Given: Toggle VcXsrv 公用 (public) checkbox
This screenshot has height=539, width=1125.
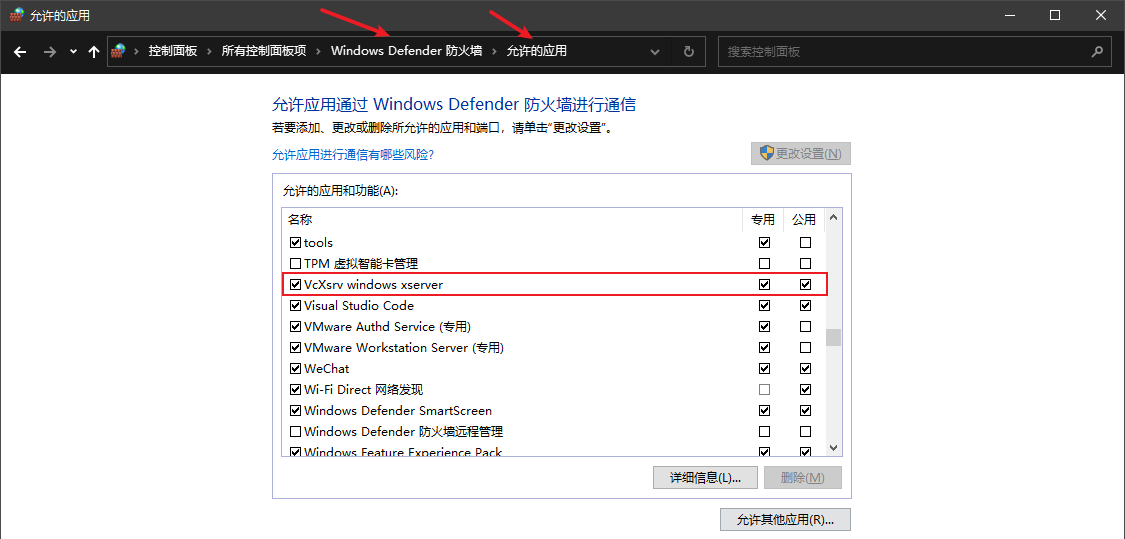Looking at the screenshot, I should coord(806,284).
